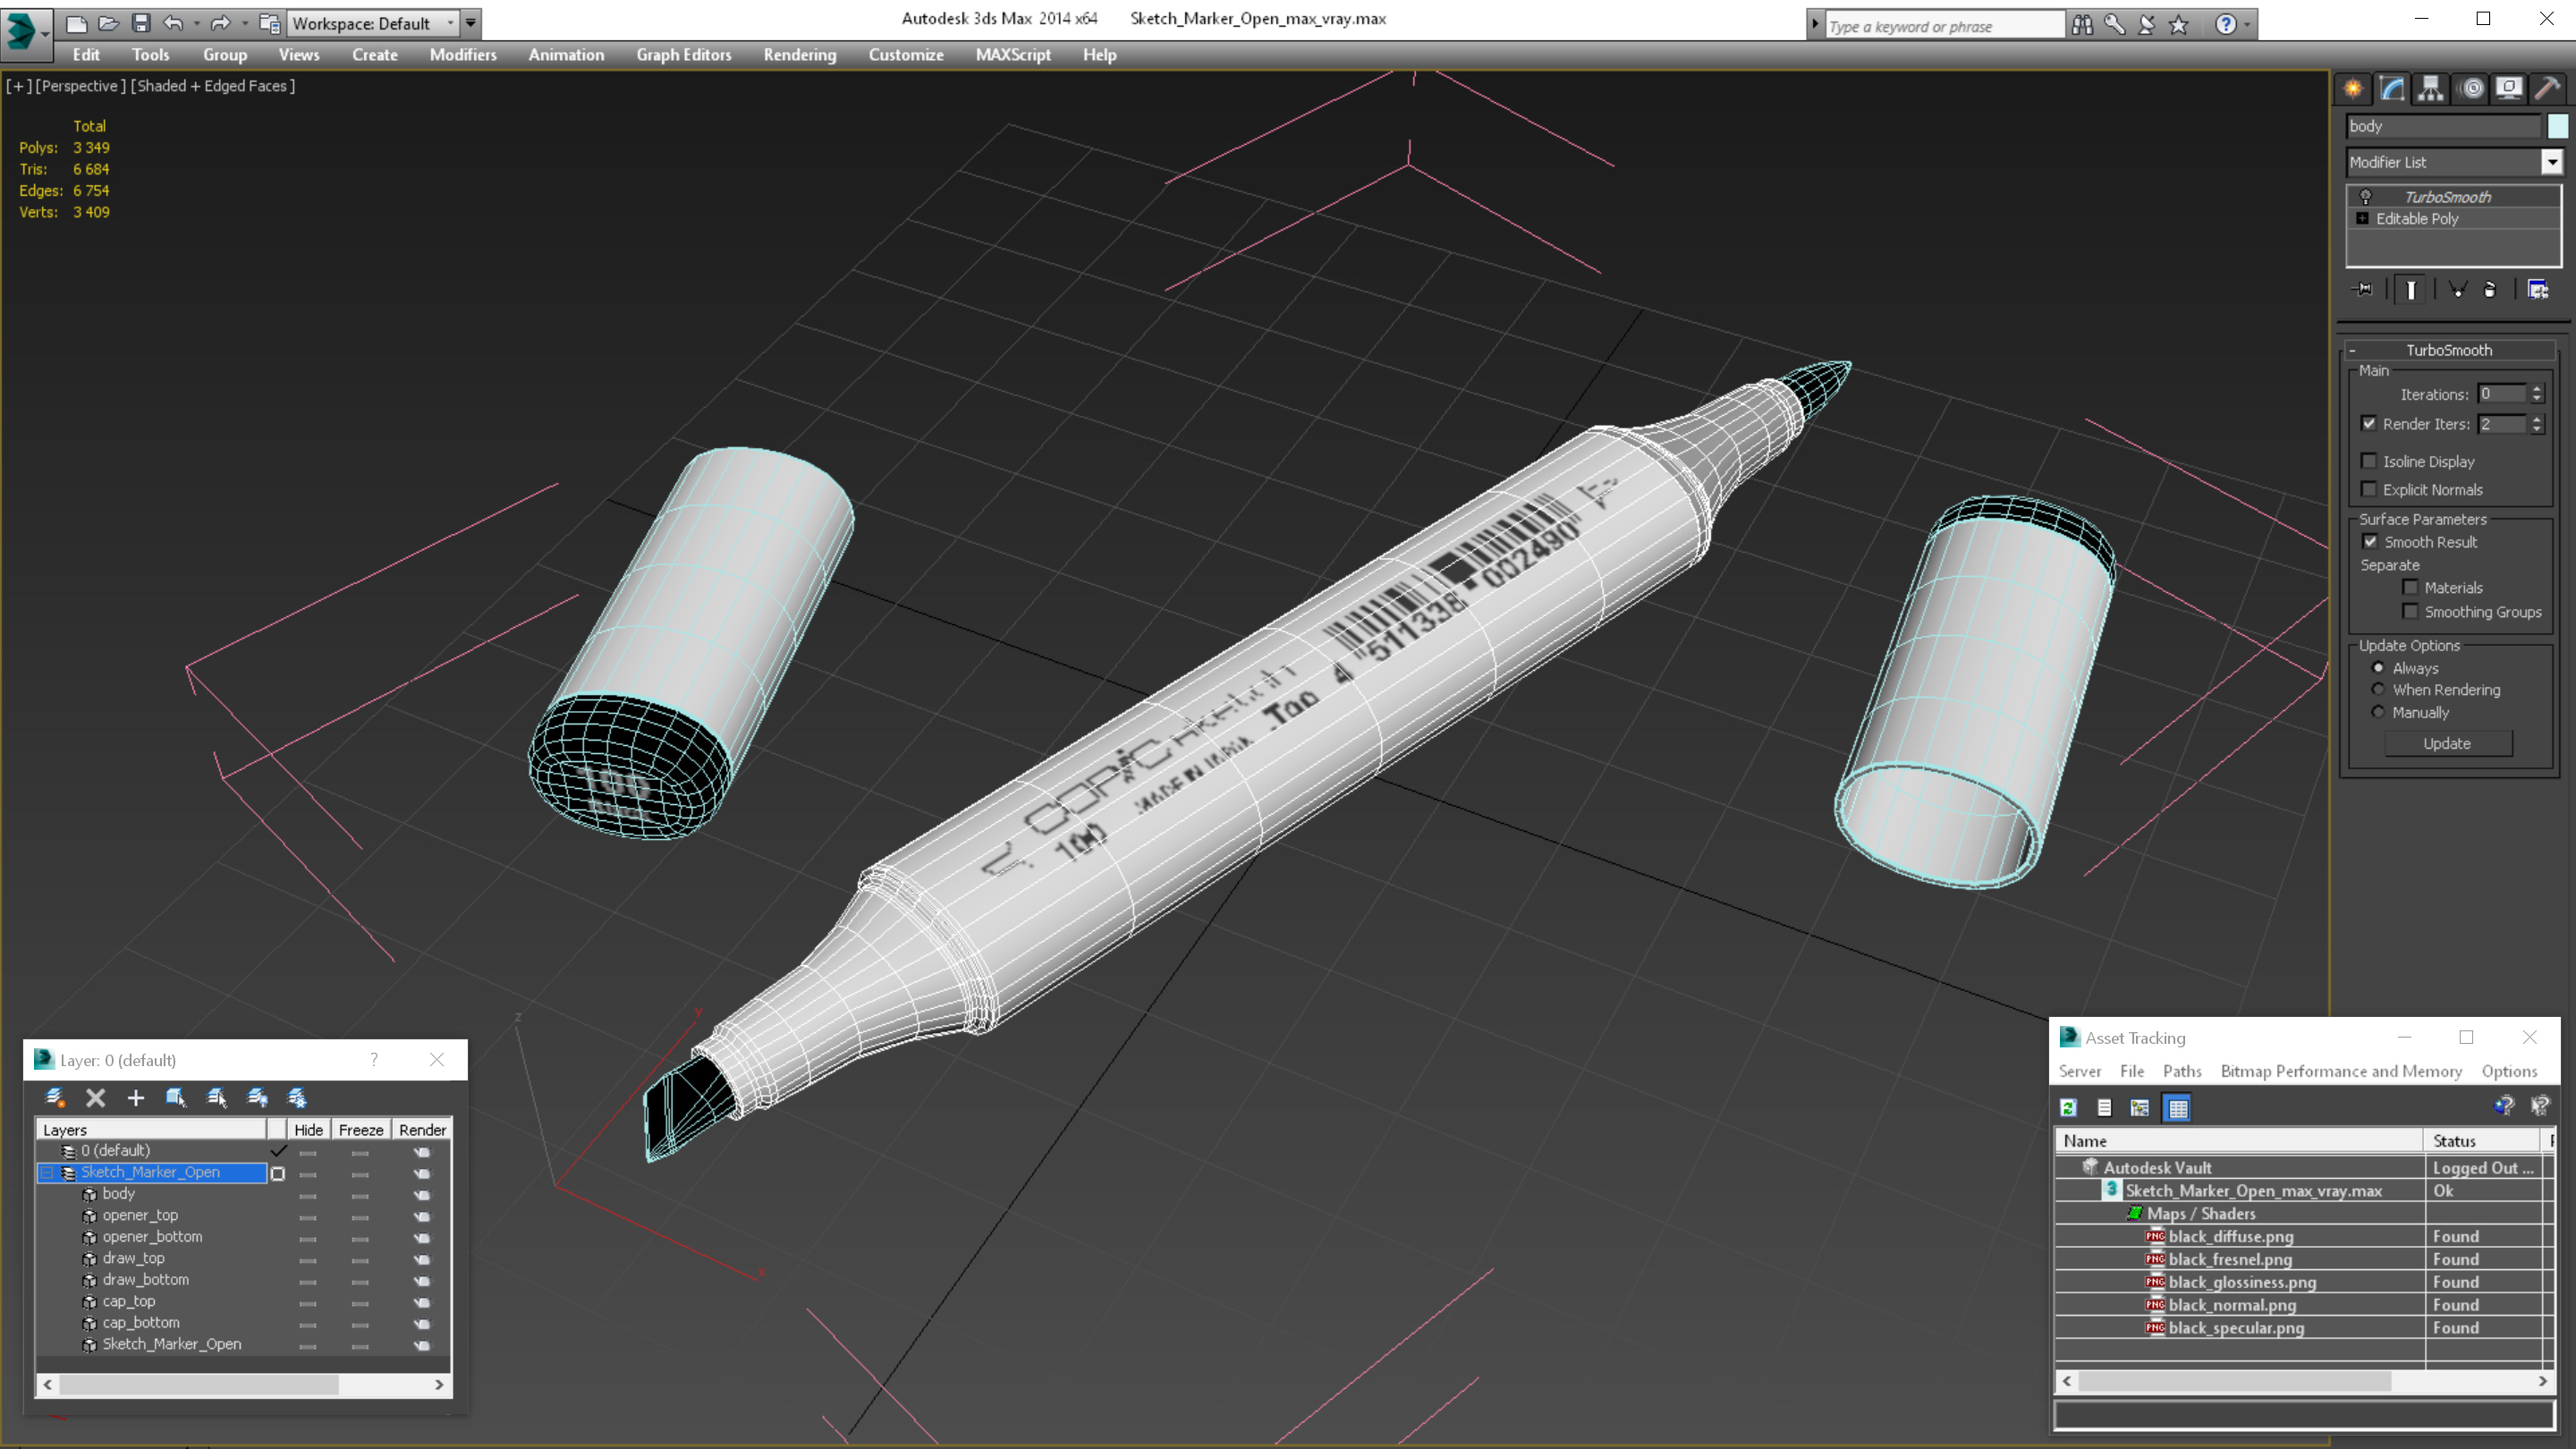Screen dimensions: 2576x1449
Task: Click Add selected objects plus icon in Layer dialog
Action: coord(136,1097)
